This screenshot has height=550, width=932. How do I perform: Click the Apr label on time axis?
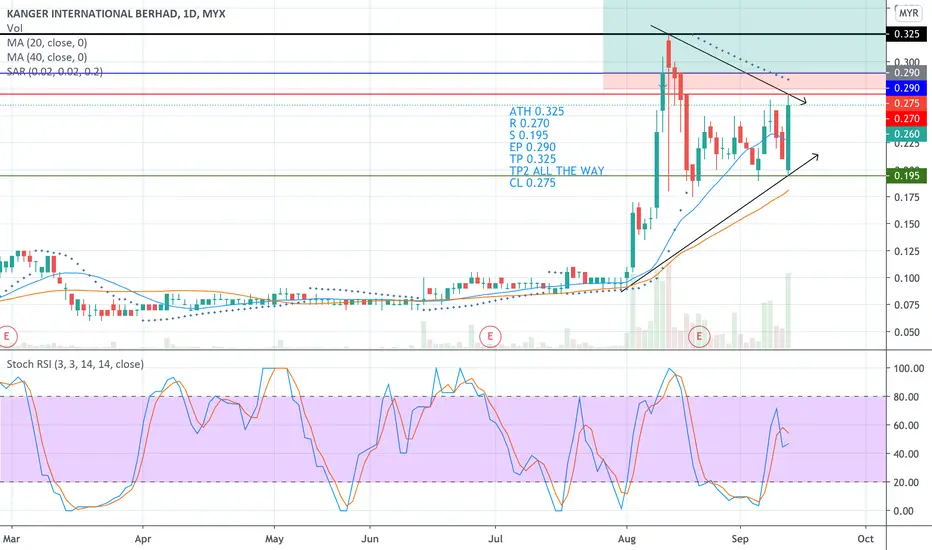coord(143,539)
